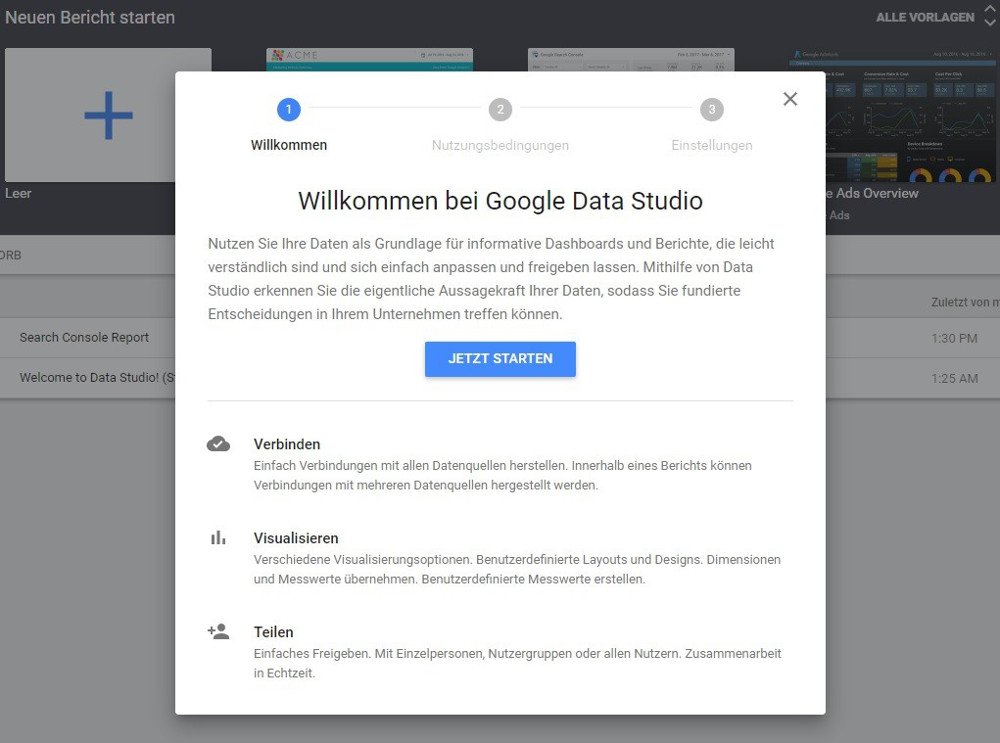
Task: Click the cloud icon beside Verbinden
Action: 218,444
